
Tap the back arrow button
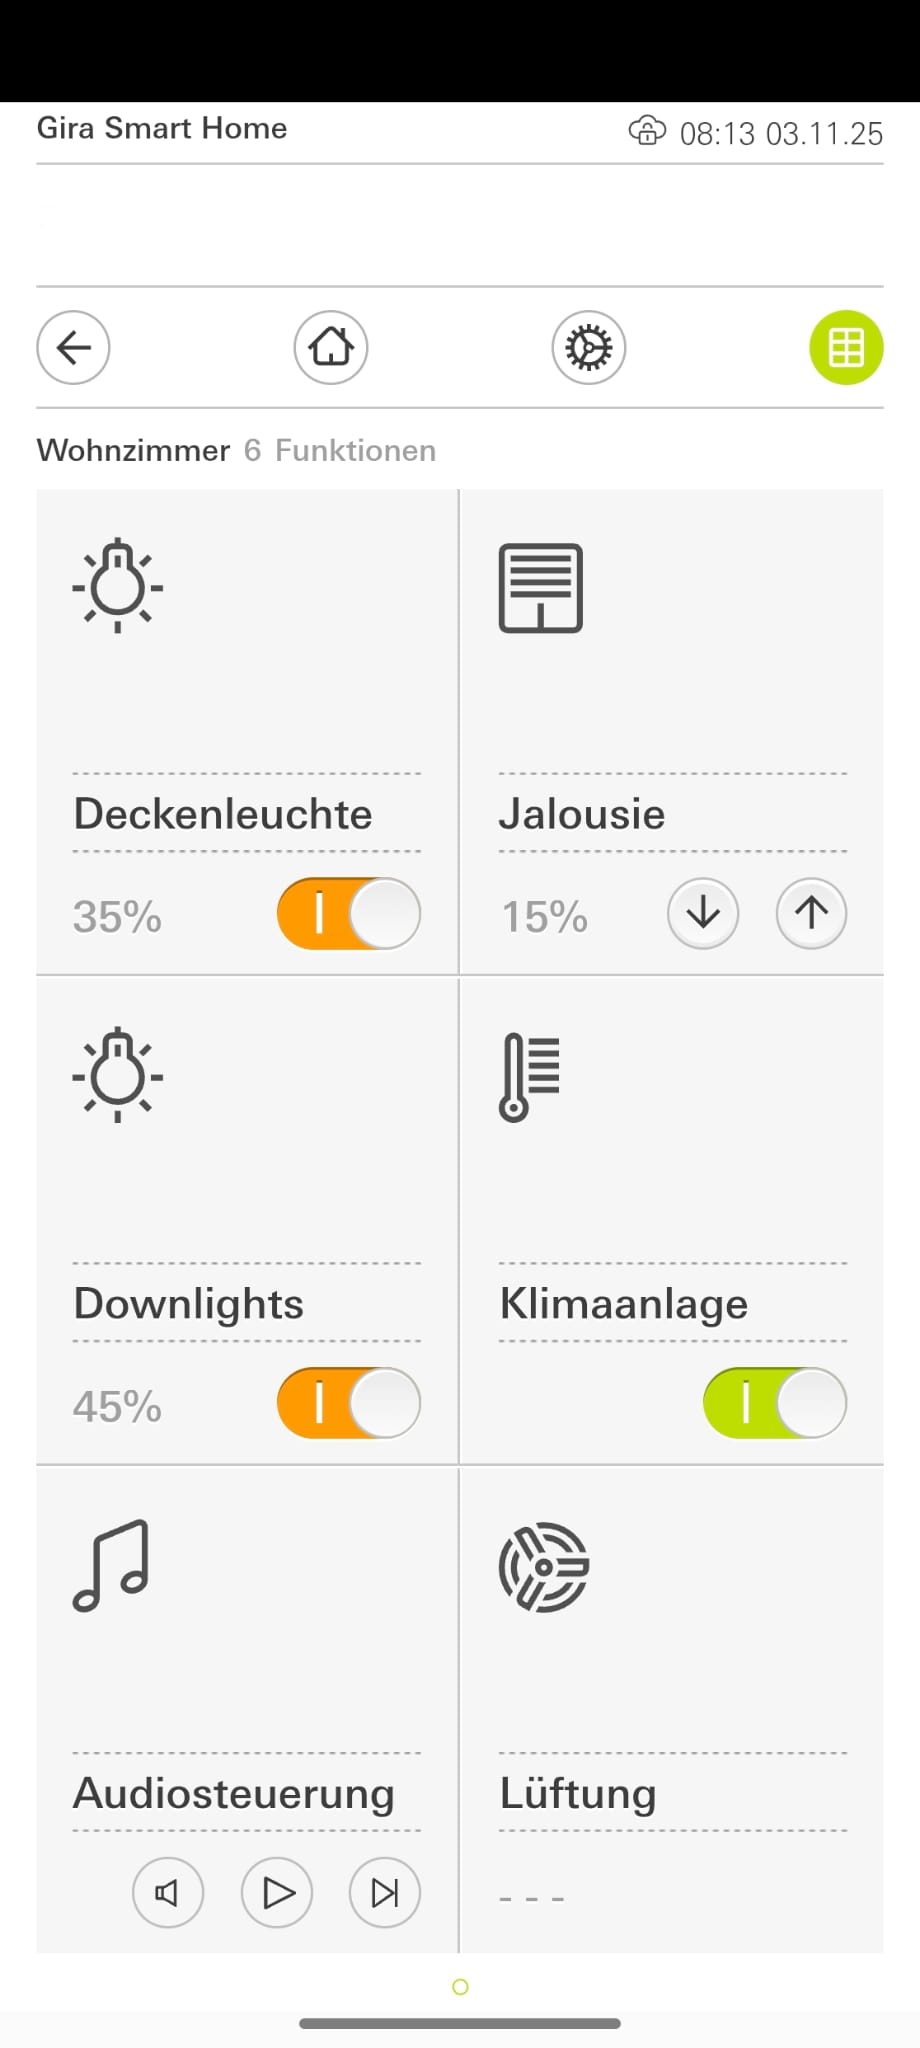pyautogui.click(x=73, y=347)
